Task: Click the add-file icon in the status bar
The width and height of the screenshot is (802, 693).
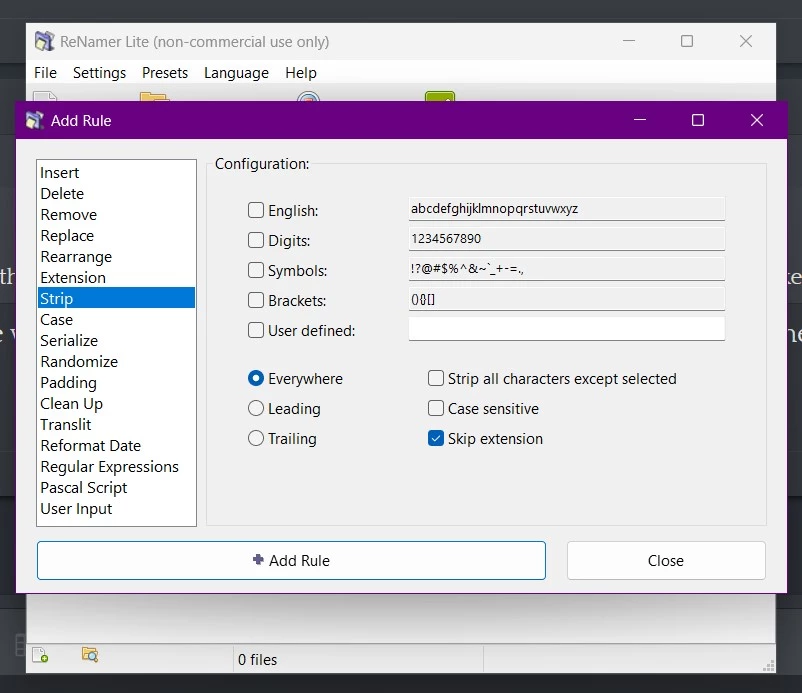Action: tap(40, 655)
